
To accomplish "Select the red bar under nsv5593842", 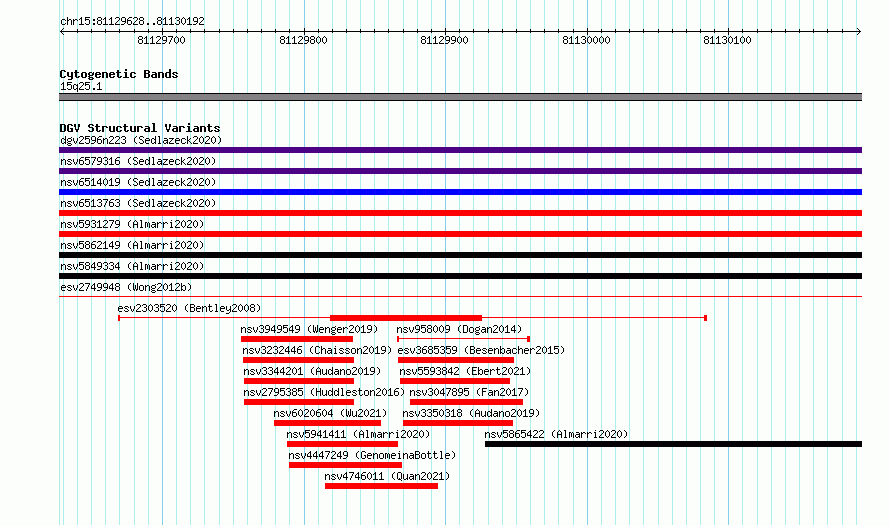I will coord(455,381).
